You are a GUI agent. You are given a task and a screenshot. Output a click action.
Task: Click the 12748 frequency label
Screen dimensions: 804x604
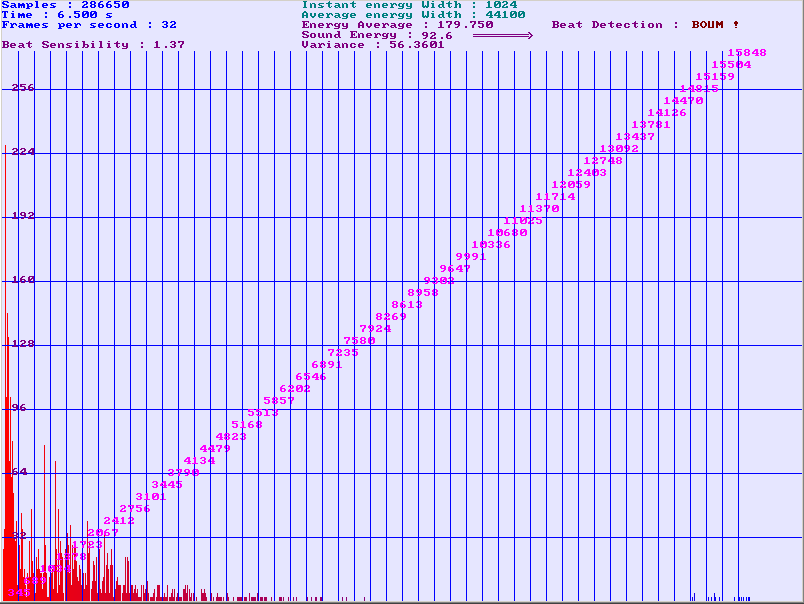[x=603, y=161]
